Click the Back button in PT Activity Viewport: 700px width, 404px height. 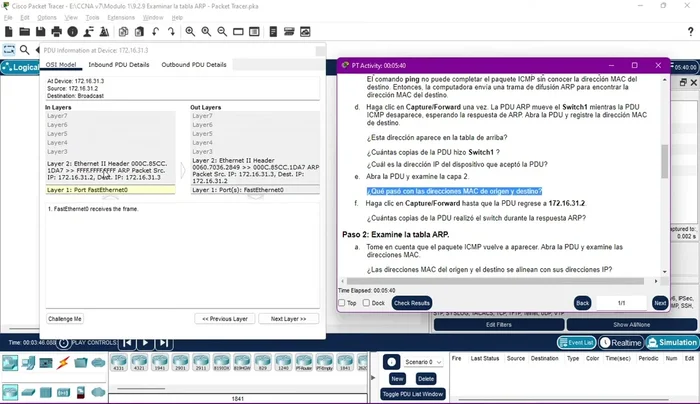(x=582, y=303)
